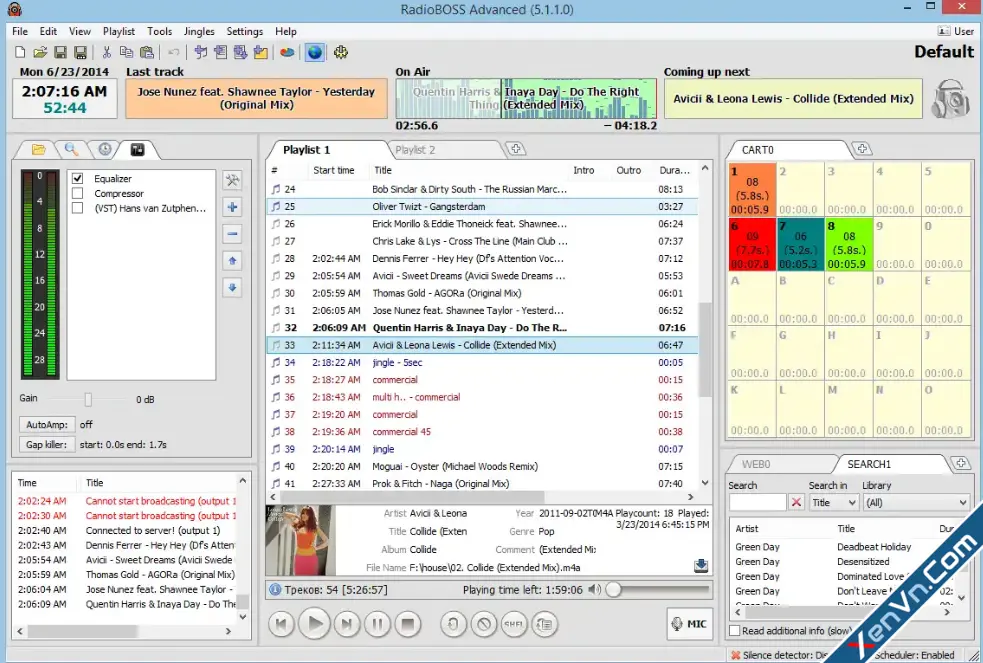Image resolution: width=983 pixels, height=663 pixels.
Task: Open the Playlist menu
Action: pos(118,31)
